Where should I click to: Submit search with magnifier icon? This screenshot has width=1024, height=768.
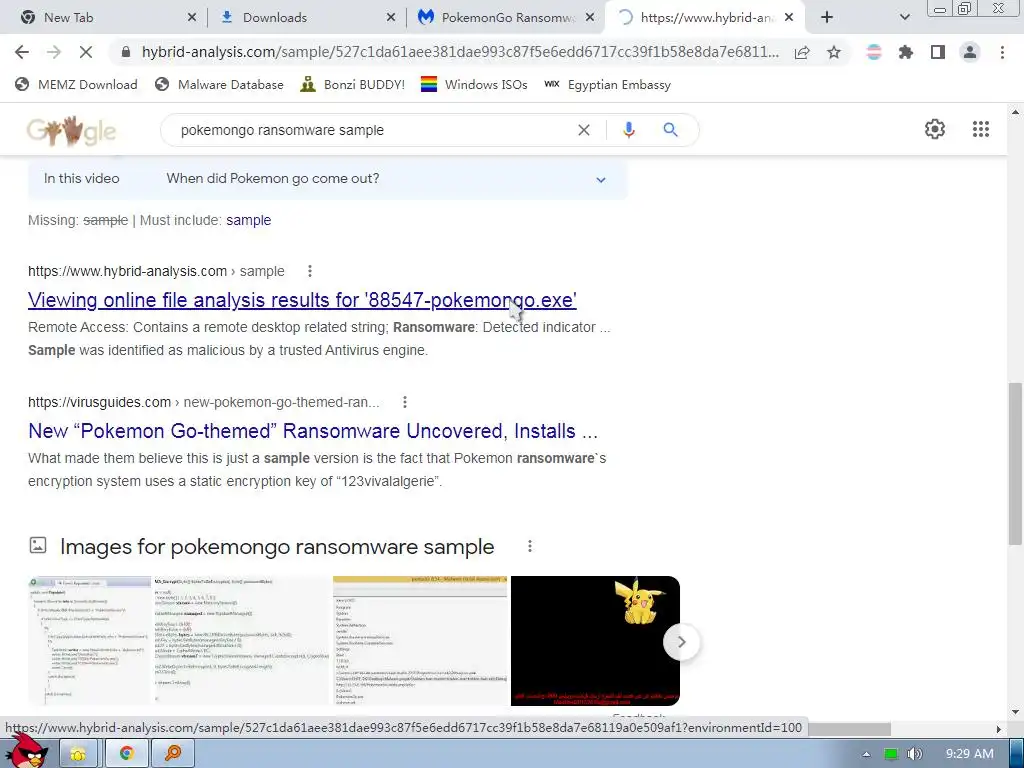coord(670,130)
